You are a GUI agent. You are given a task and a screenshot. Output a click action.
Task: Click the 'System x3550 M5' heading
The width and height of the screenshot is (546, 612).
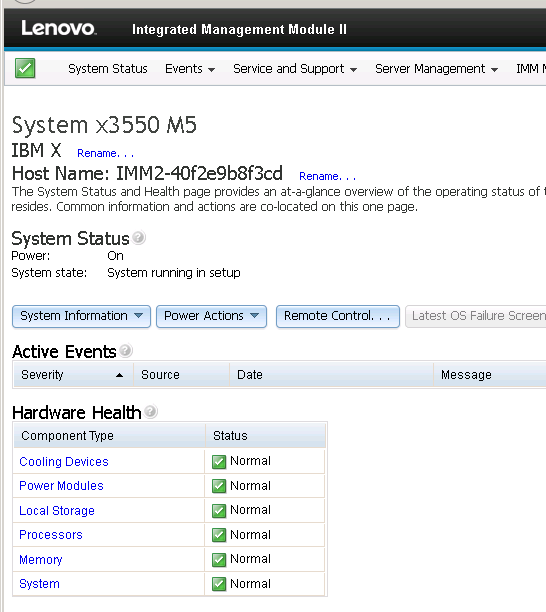point(104,125)
